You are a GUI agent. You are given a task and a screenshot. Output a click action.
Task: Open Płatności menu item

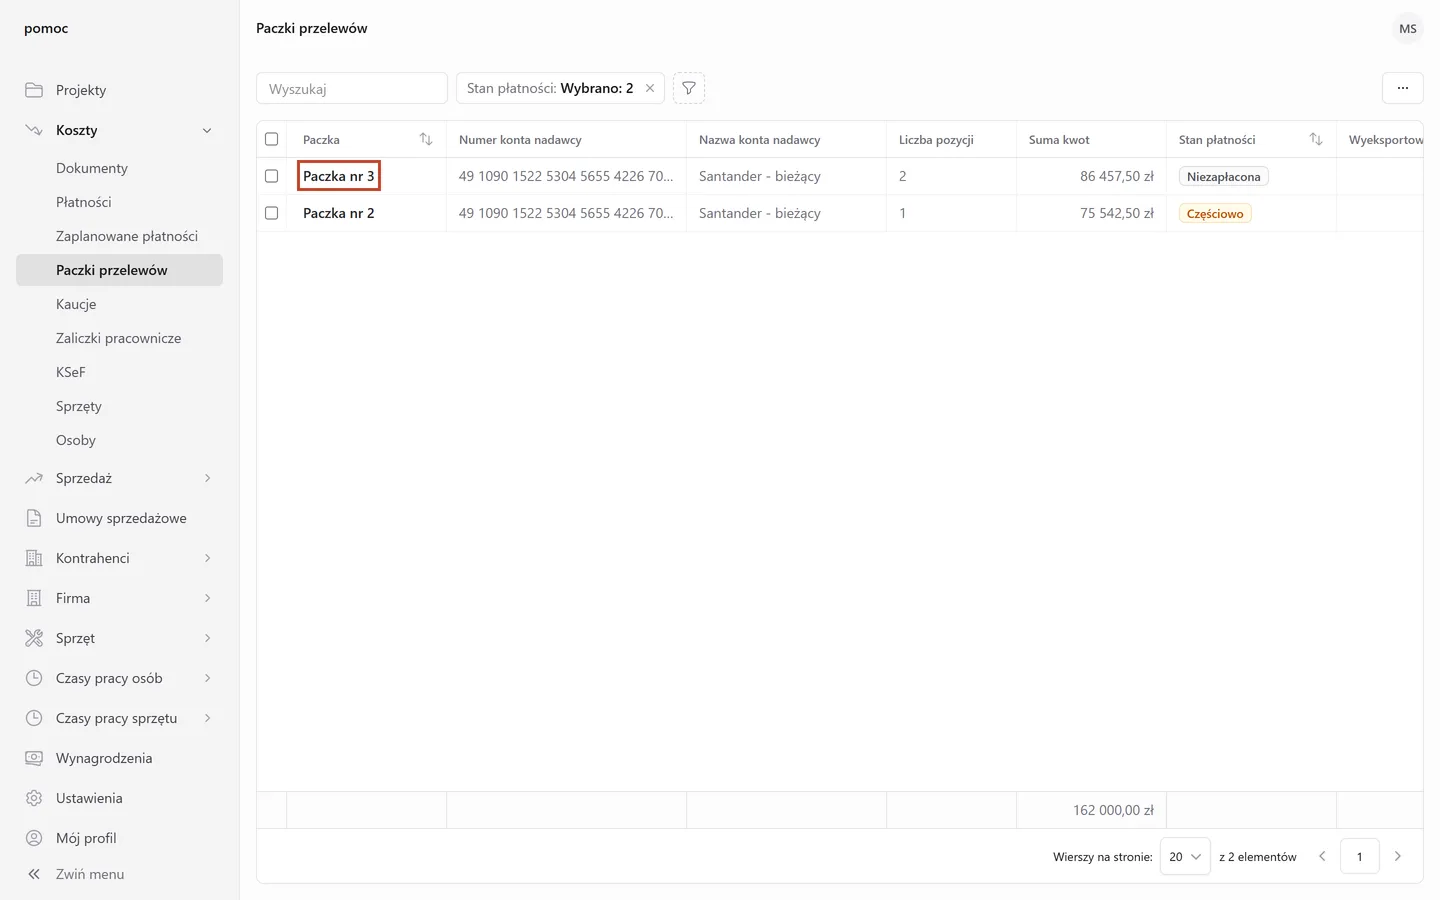(84, 202)
